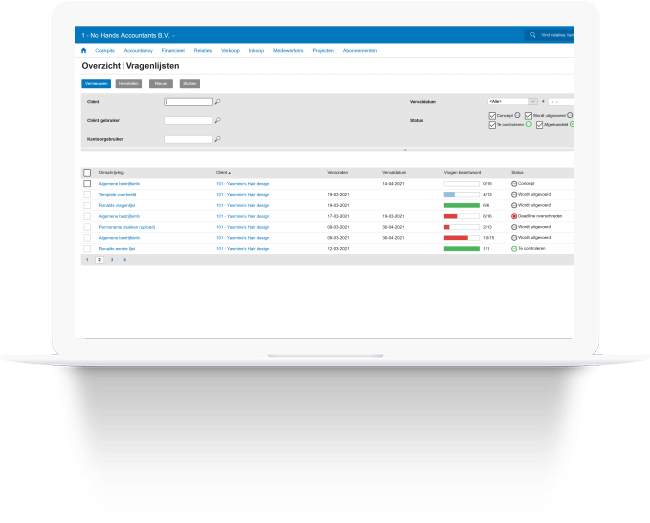650x523 pixels.
Task: Open the Ronalds eerste lijst link
Action: pyautogui.click(x=117, y=249)
